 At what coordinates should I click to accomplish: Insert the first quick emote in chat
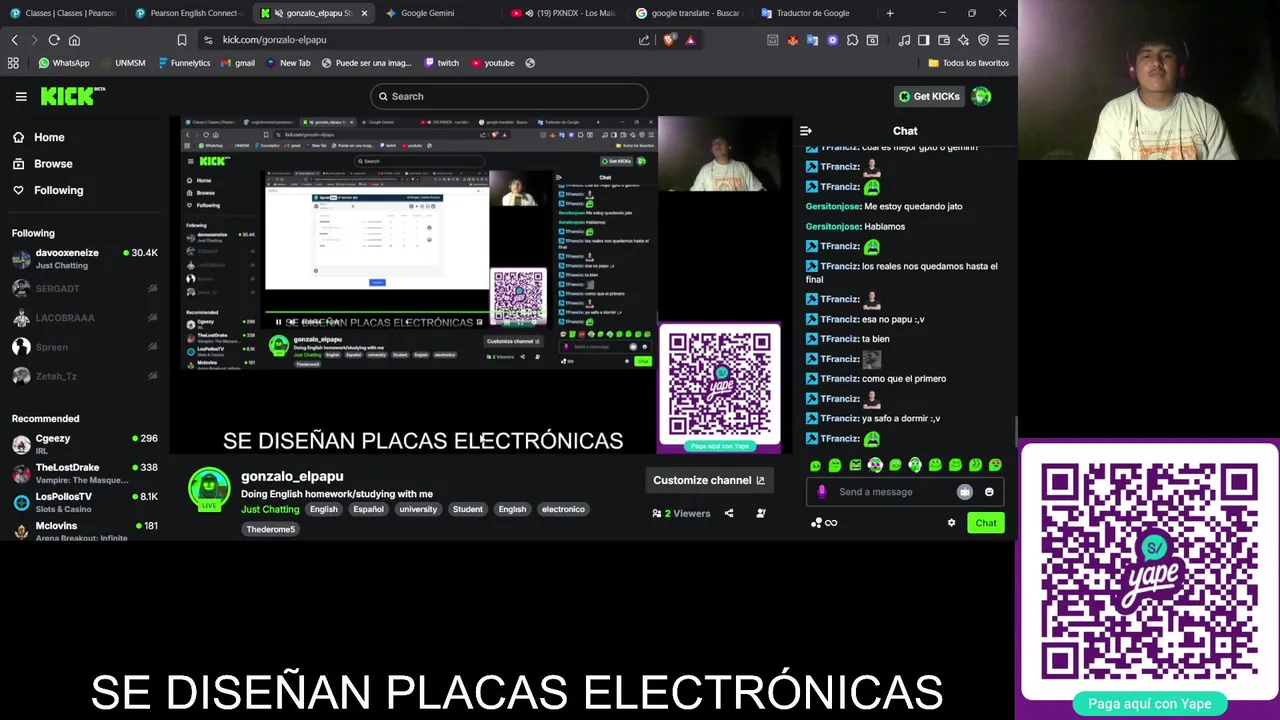tap(815, 465)
